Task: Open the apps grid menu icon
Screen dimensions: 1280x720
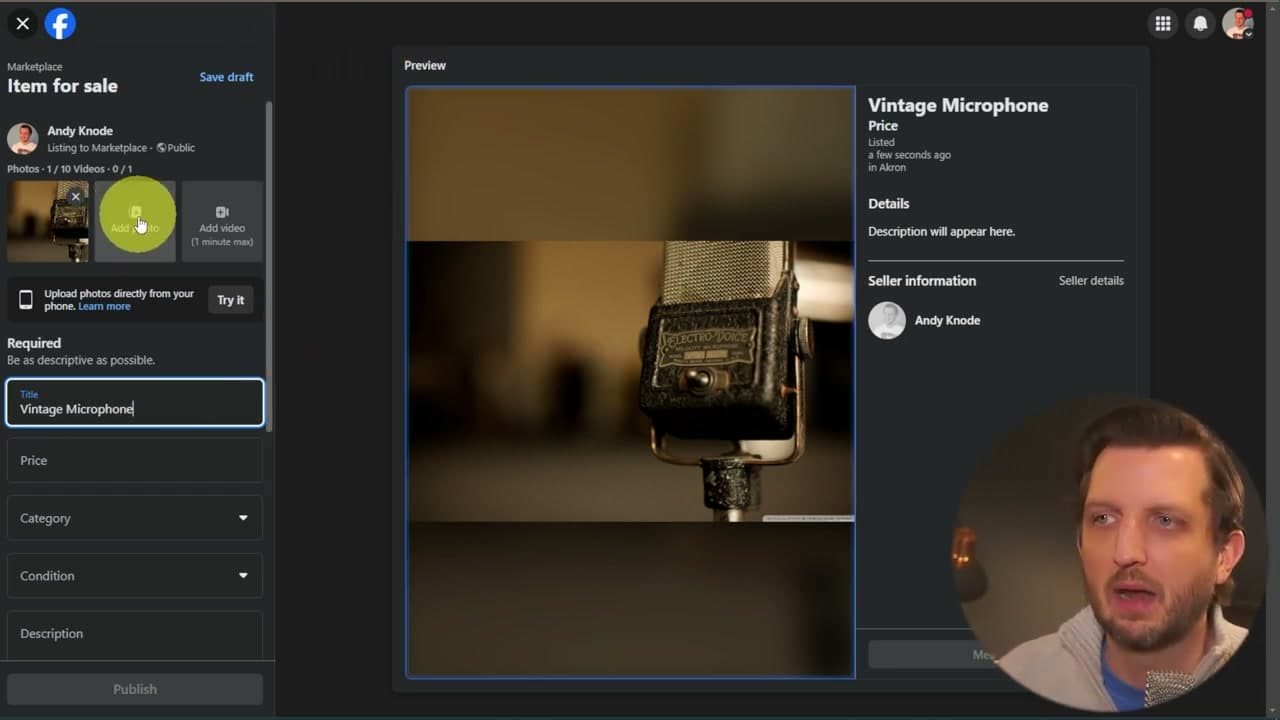Action: pyautogui.click(x=1163, y=24)
